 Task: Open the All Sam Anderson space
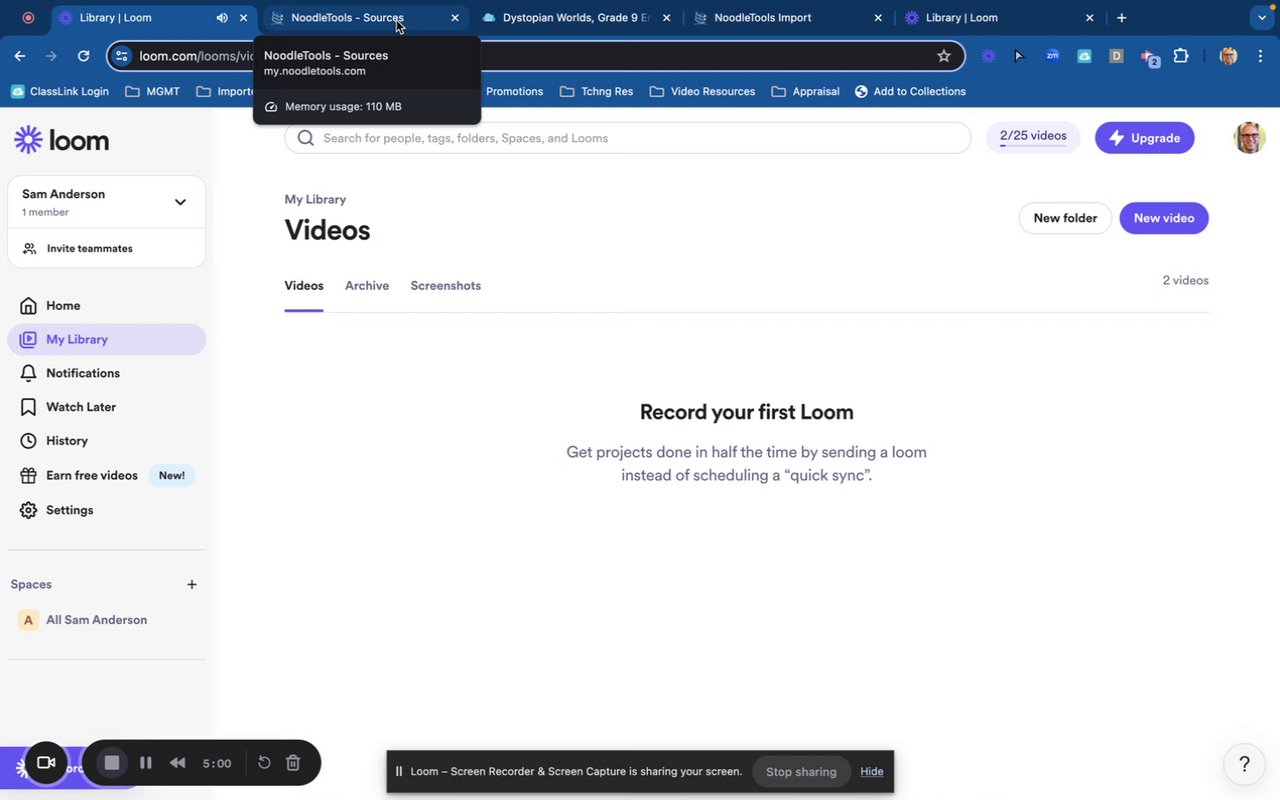(106, 620)
